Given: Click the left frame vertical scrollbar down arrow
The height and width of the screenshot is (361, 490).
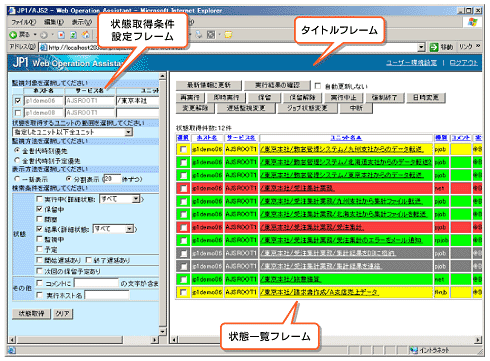Looking at the screenshot, I should (162, 331).
